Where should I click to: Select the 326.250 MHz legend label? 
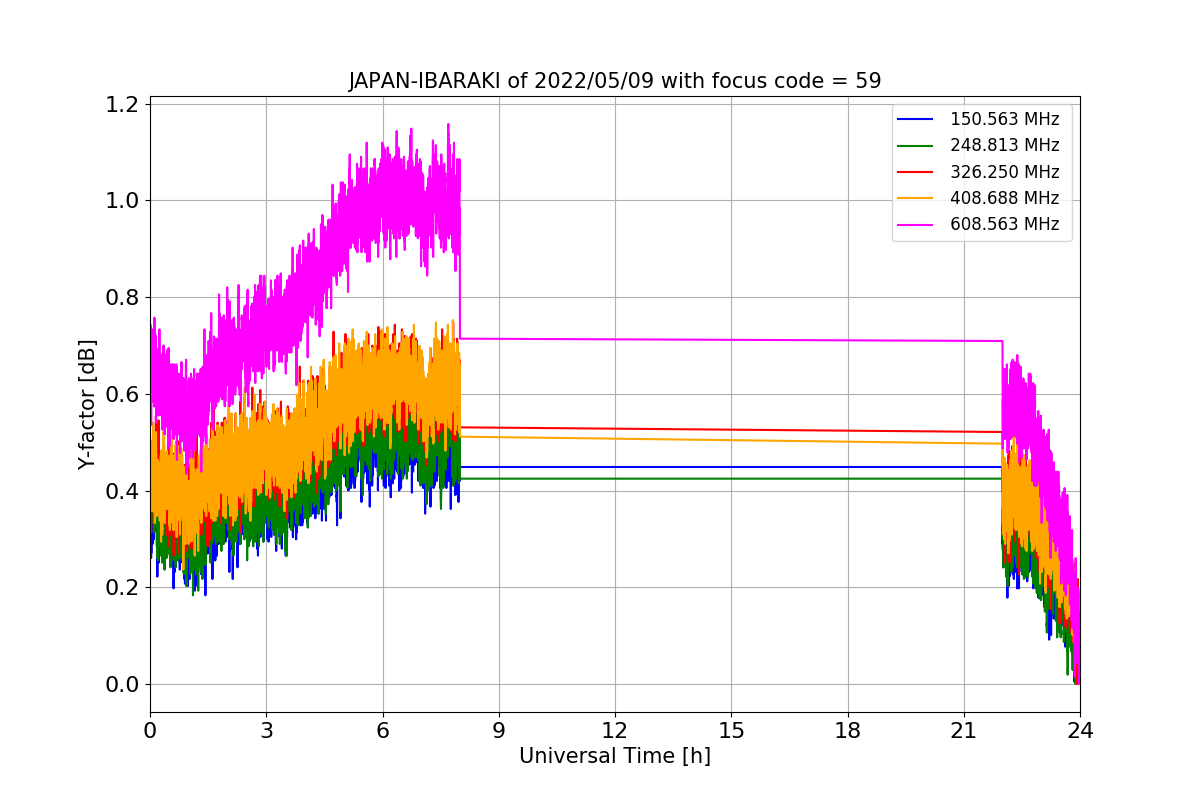click(x=1004, y=171)
